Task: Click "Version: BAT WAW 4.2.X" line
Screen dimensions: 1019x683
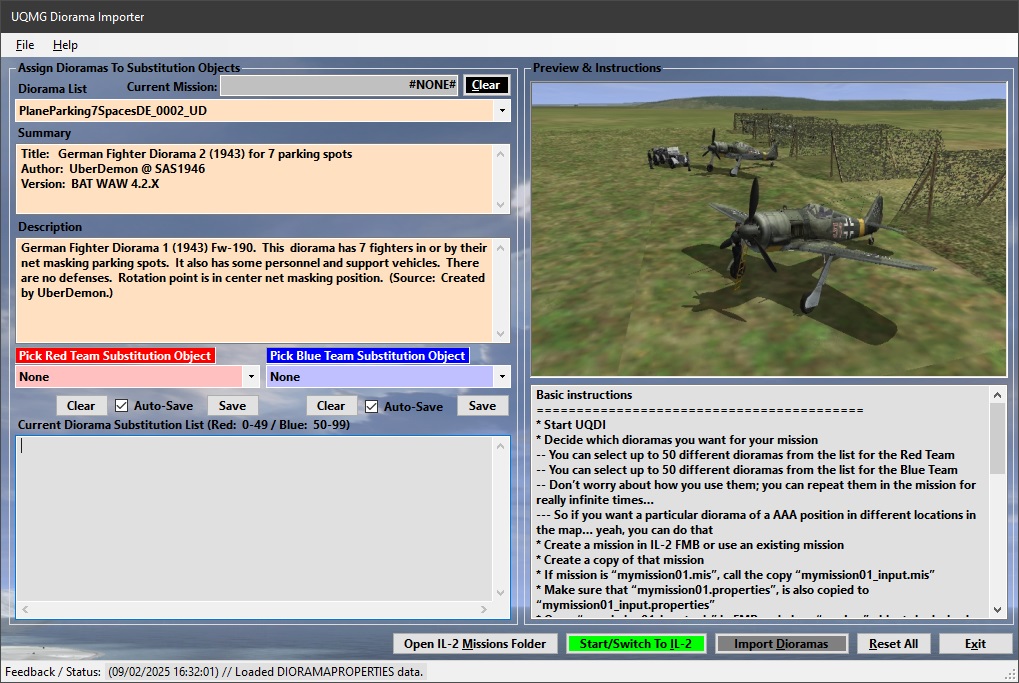Action: coord(90,184)
